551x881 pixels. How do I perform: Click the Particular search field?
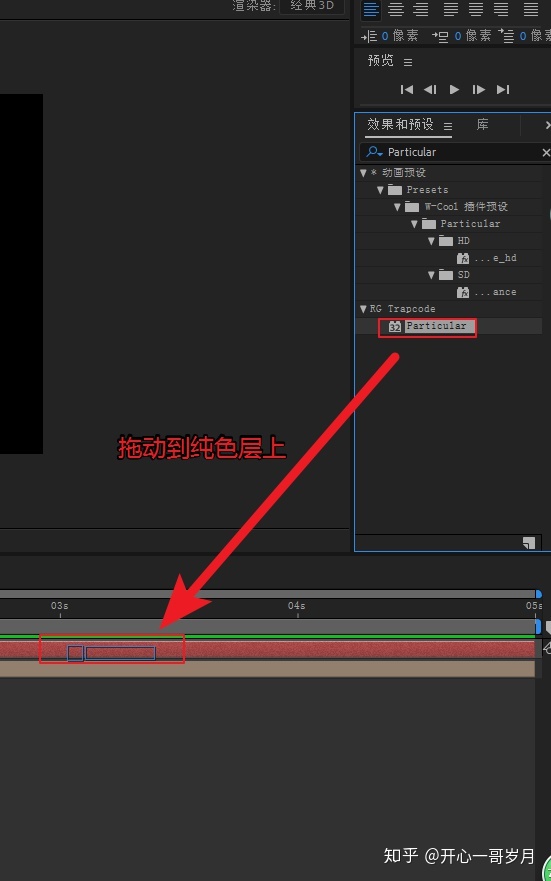pyautogui.click(x=453, y=152)
